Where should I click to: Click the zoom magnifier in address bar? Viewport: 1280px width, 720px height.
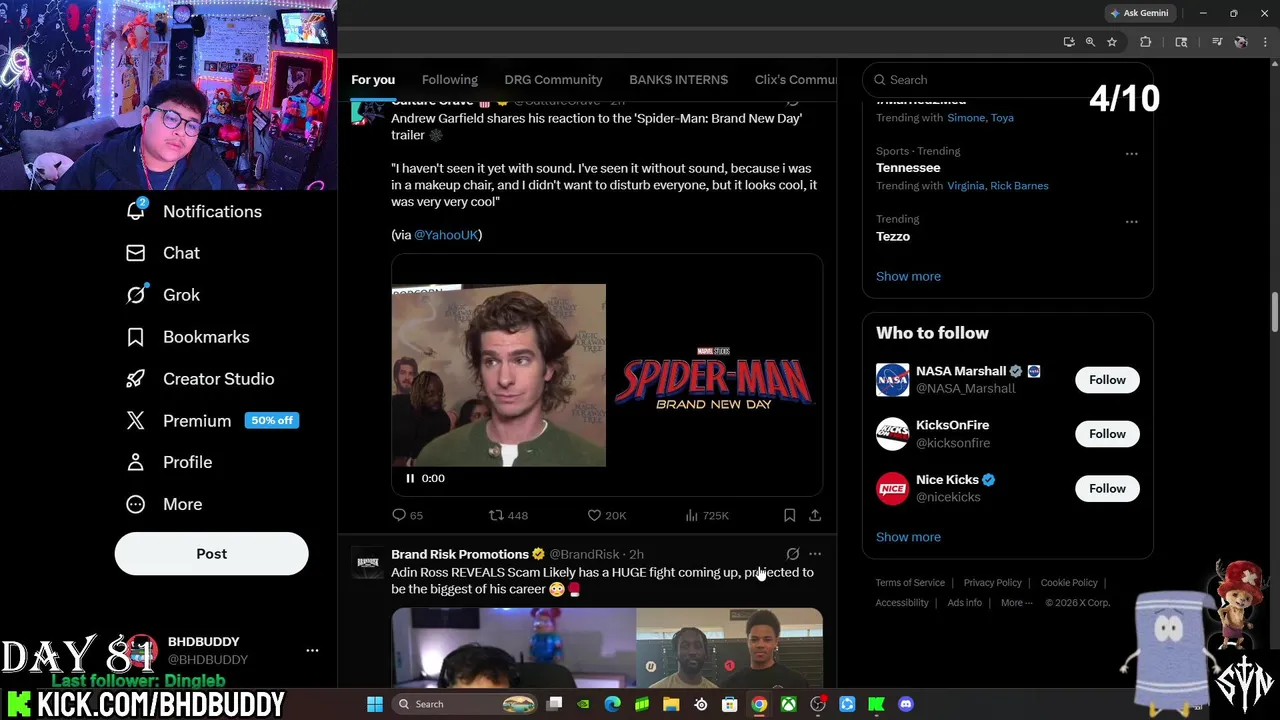pos(1090,42)
